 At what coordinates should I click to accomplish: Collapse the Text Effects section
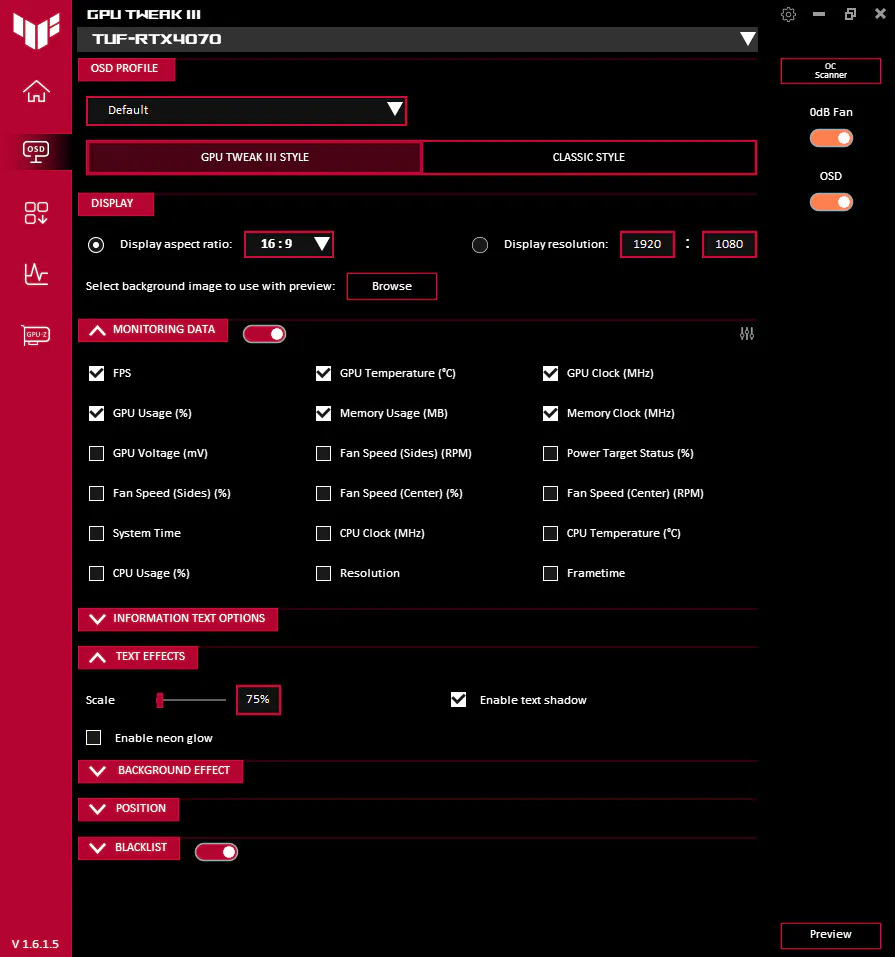(138, 657)
